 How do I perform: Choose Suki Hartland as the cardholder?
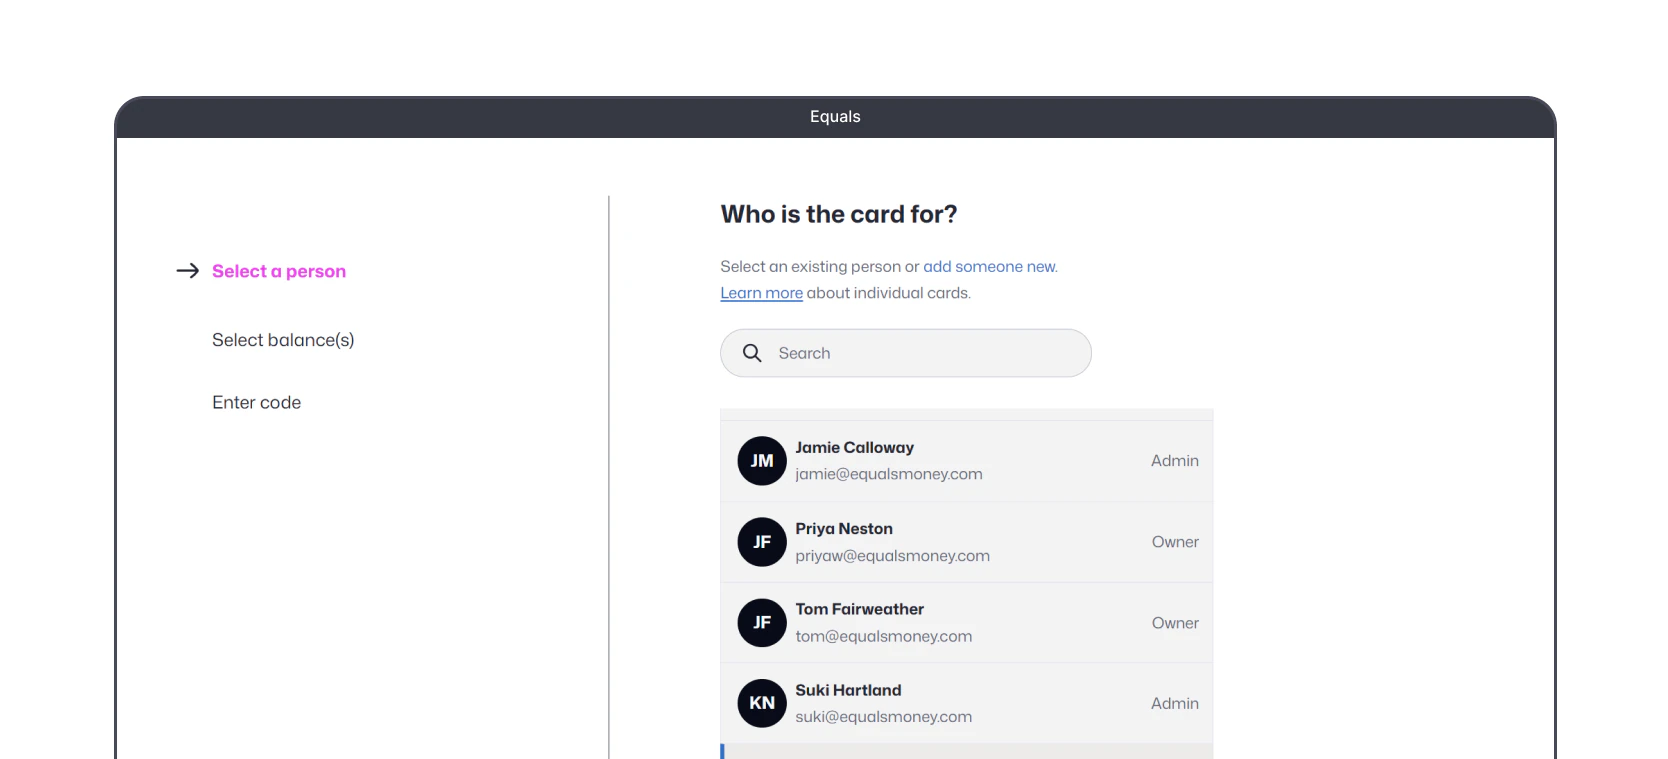[x=966, y=703]
